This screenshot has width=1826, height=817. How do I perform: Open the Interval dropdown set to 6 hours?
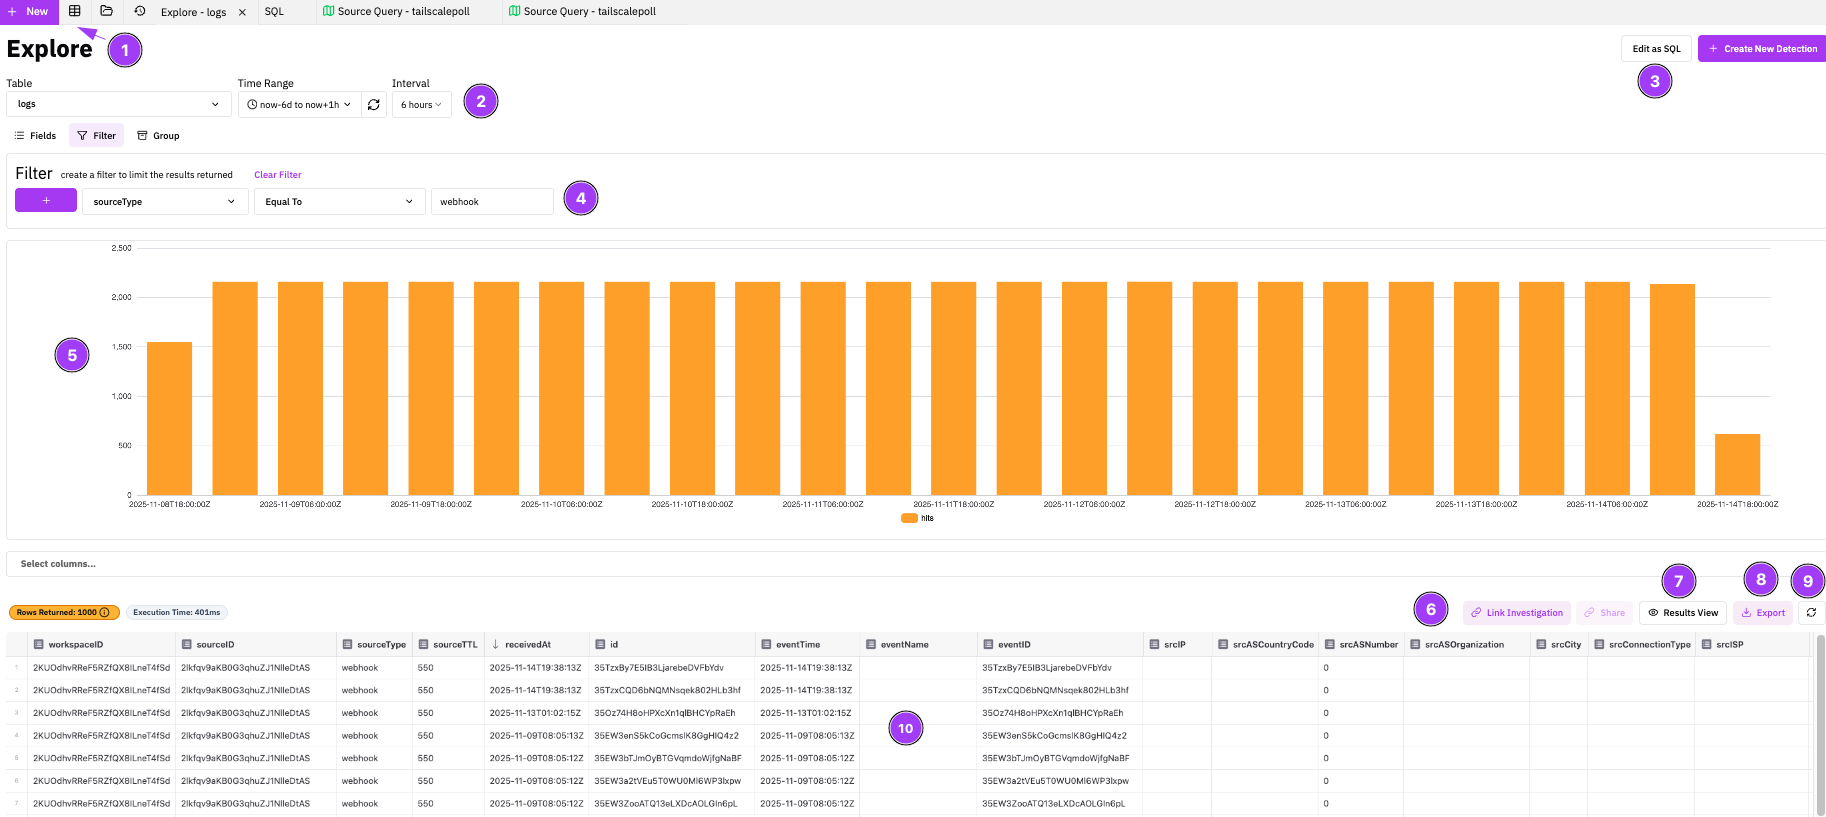[x=421, y=104]
